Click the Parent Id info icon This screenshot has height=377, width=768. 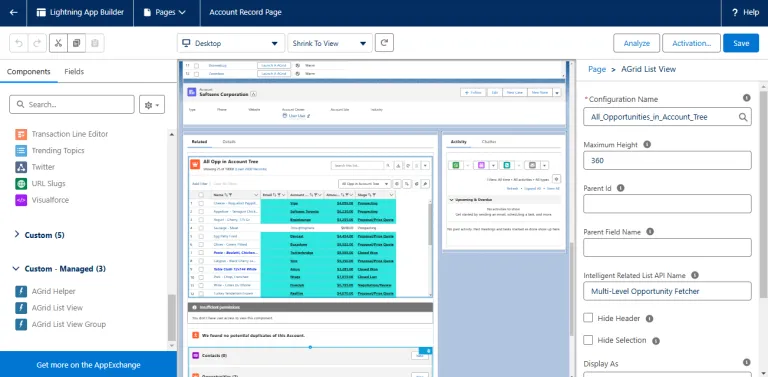coord(621,188)
